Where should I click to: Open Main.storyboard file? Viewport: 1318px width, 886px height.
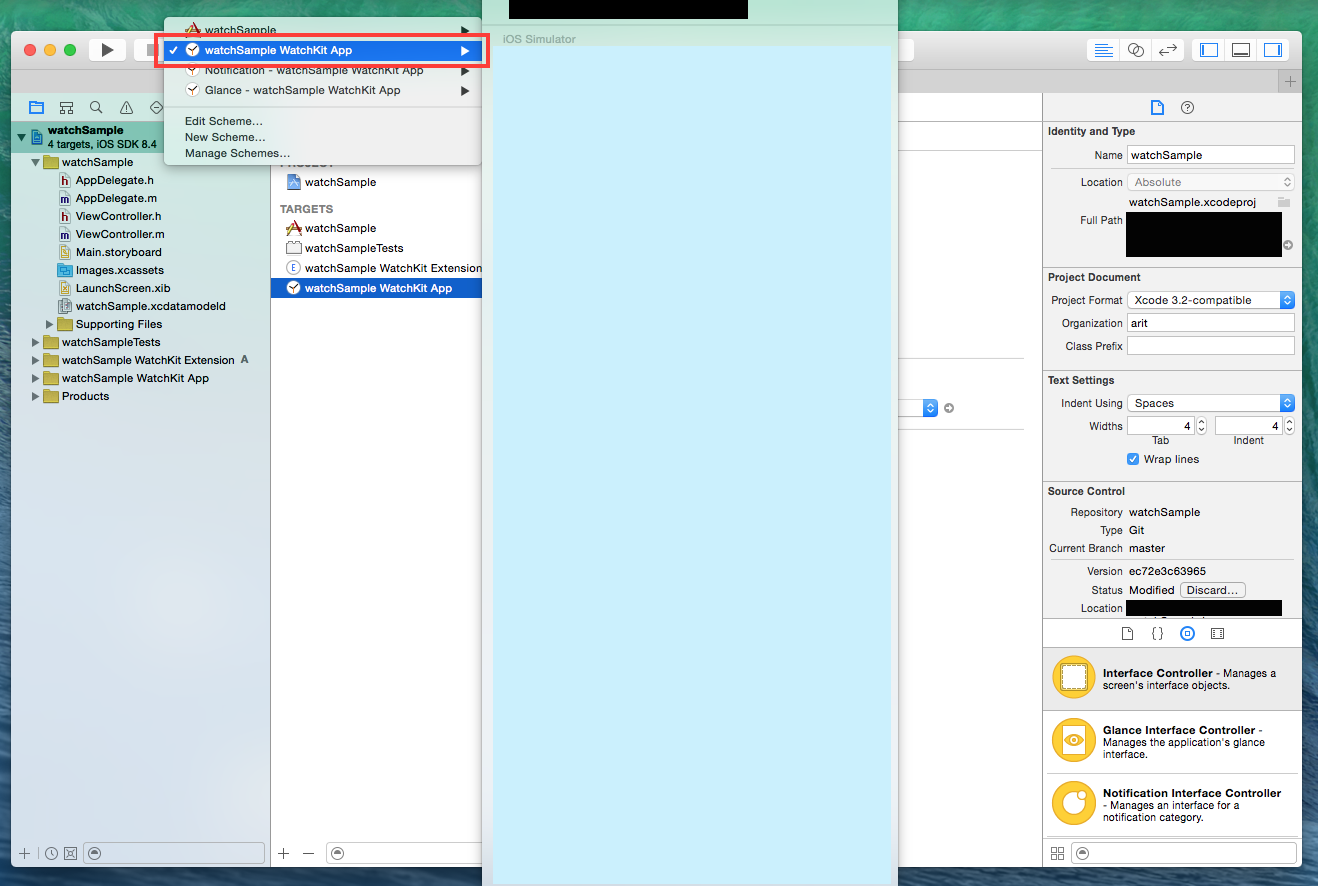(x=118, y=252)
